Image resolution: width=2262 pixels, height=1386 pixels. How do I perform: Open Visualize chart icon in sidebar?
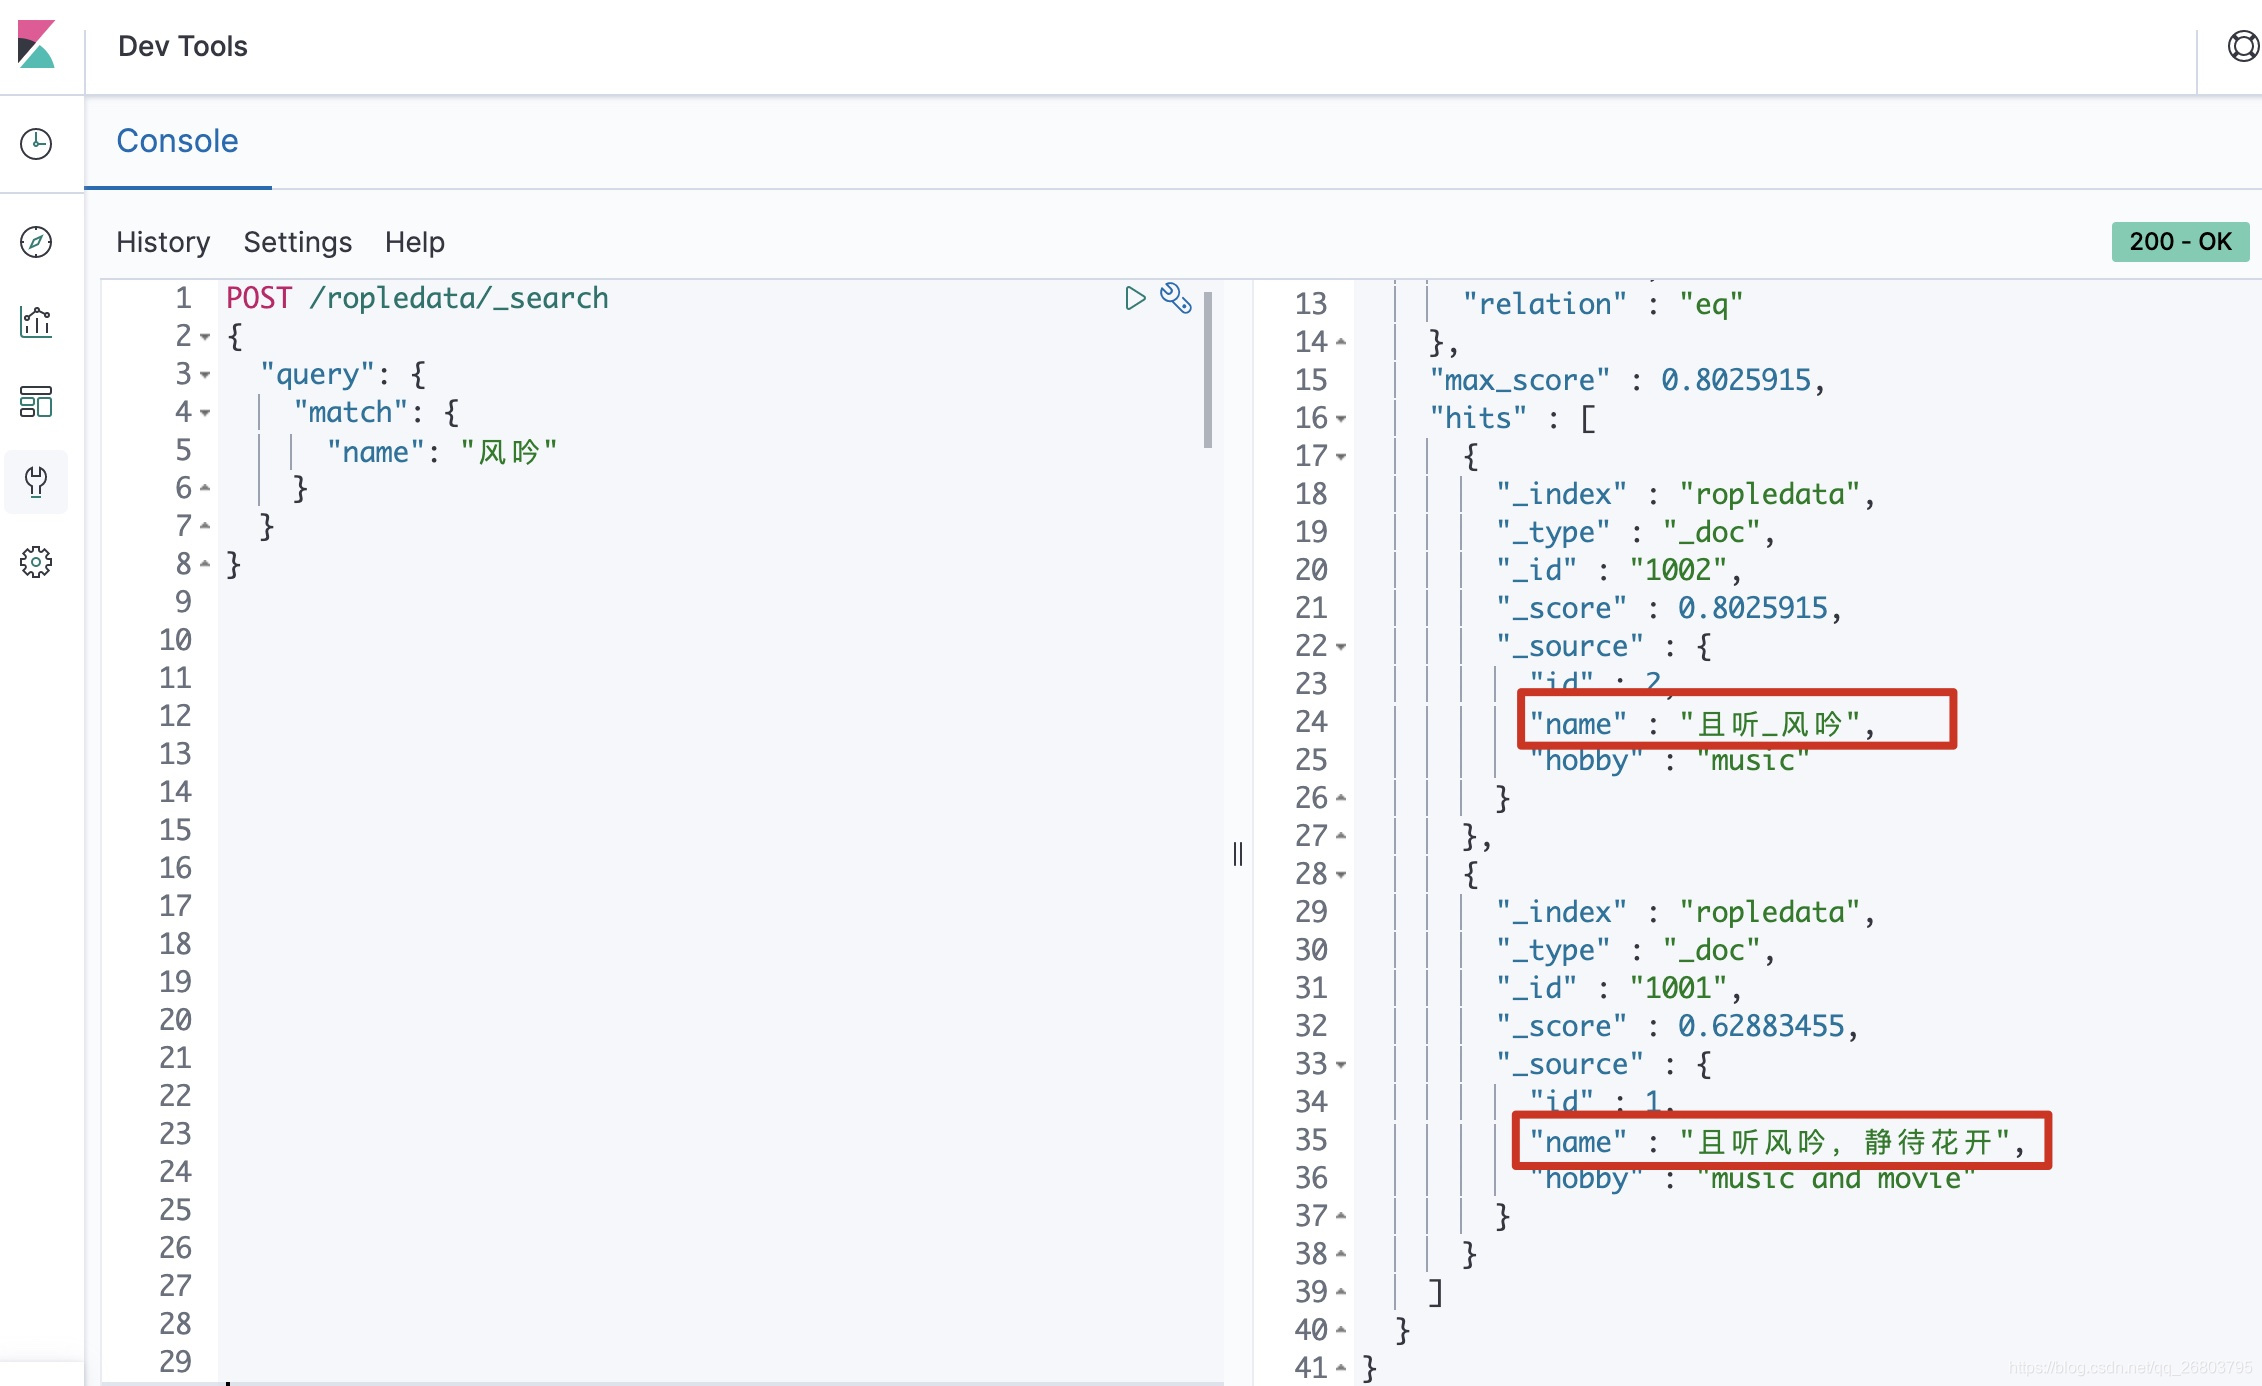pos(36,321)
